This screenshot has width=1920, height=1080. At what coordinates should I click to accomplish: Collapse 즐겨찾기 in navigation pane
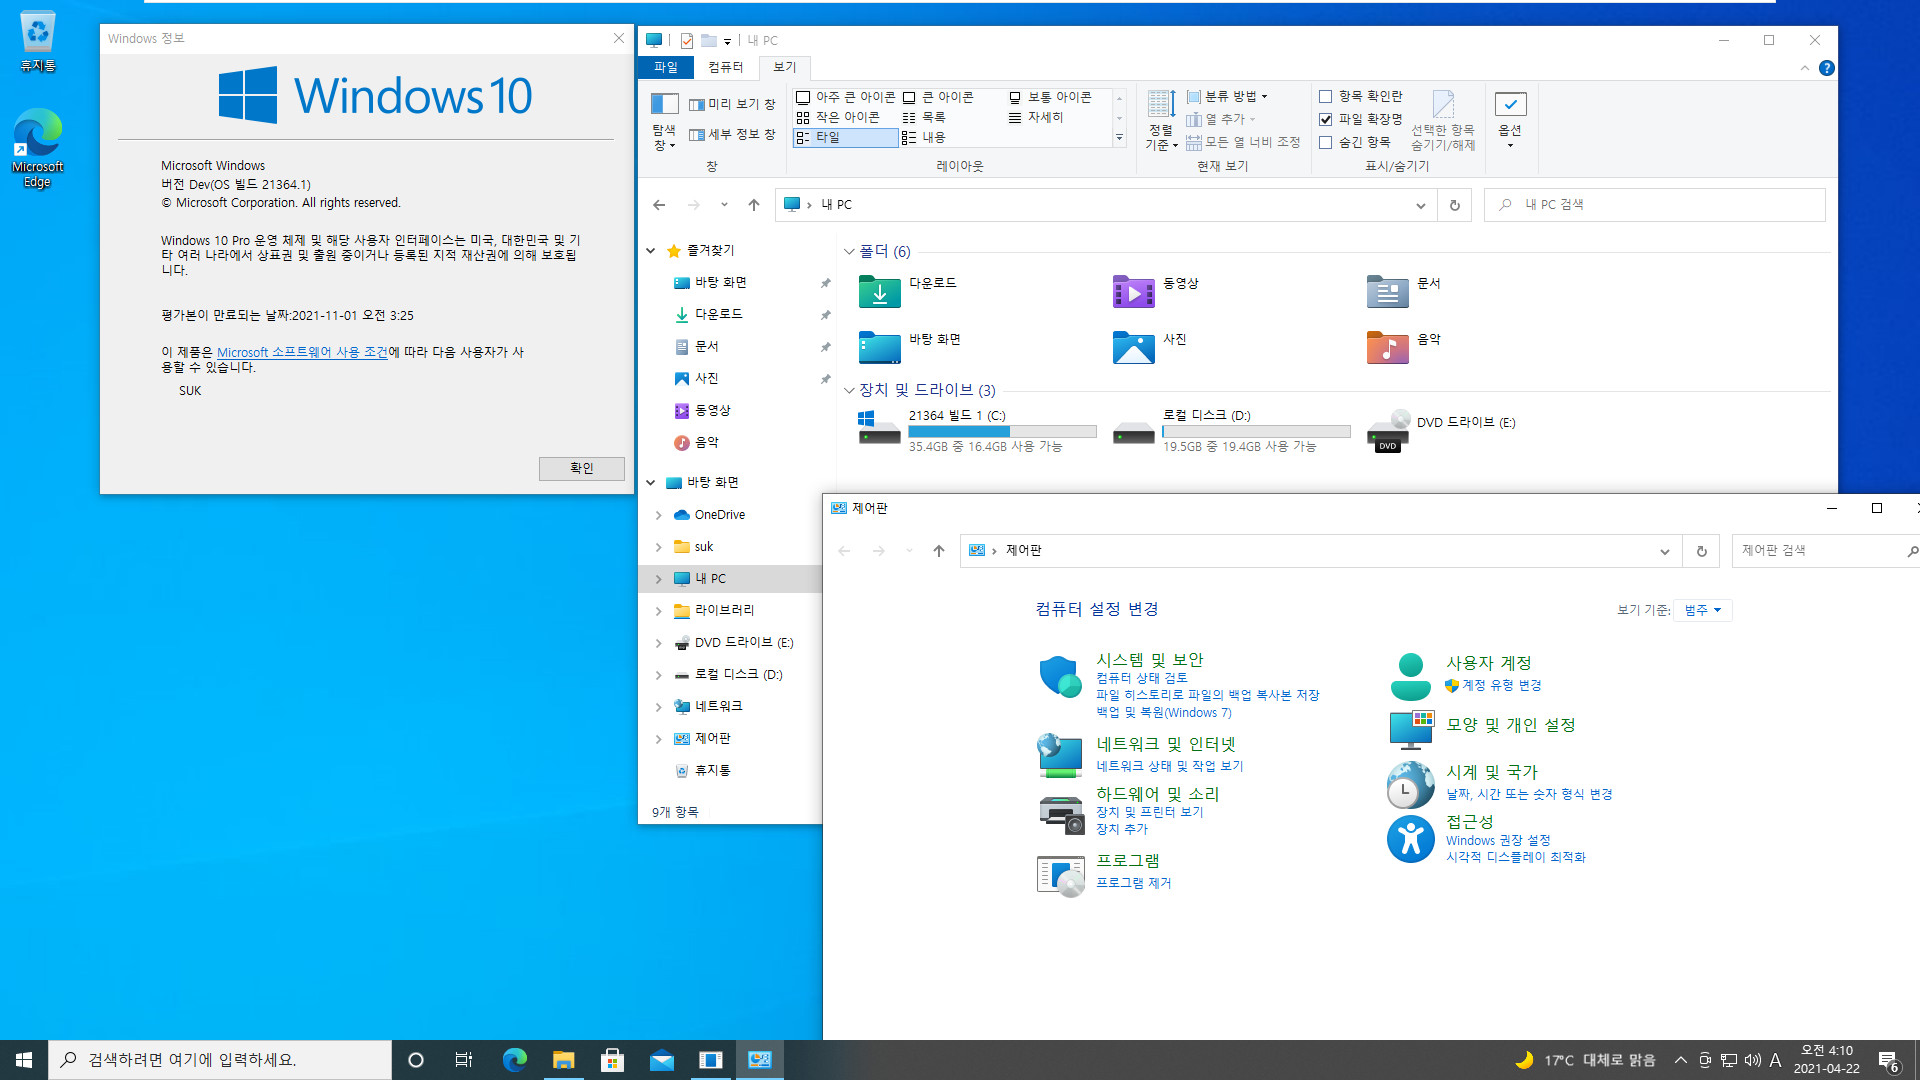[650, 251]
